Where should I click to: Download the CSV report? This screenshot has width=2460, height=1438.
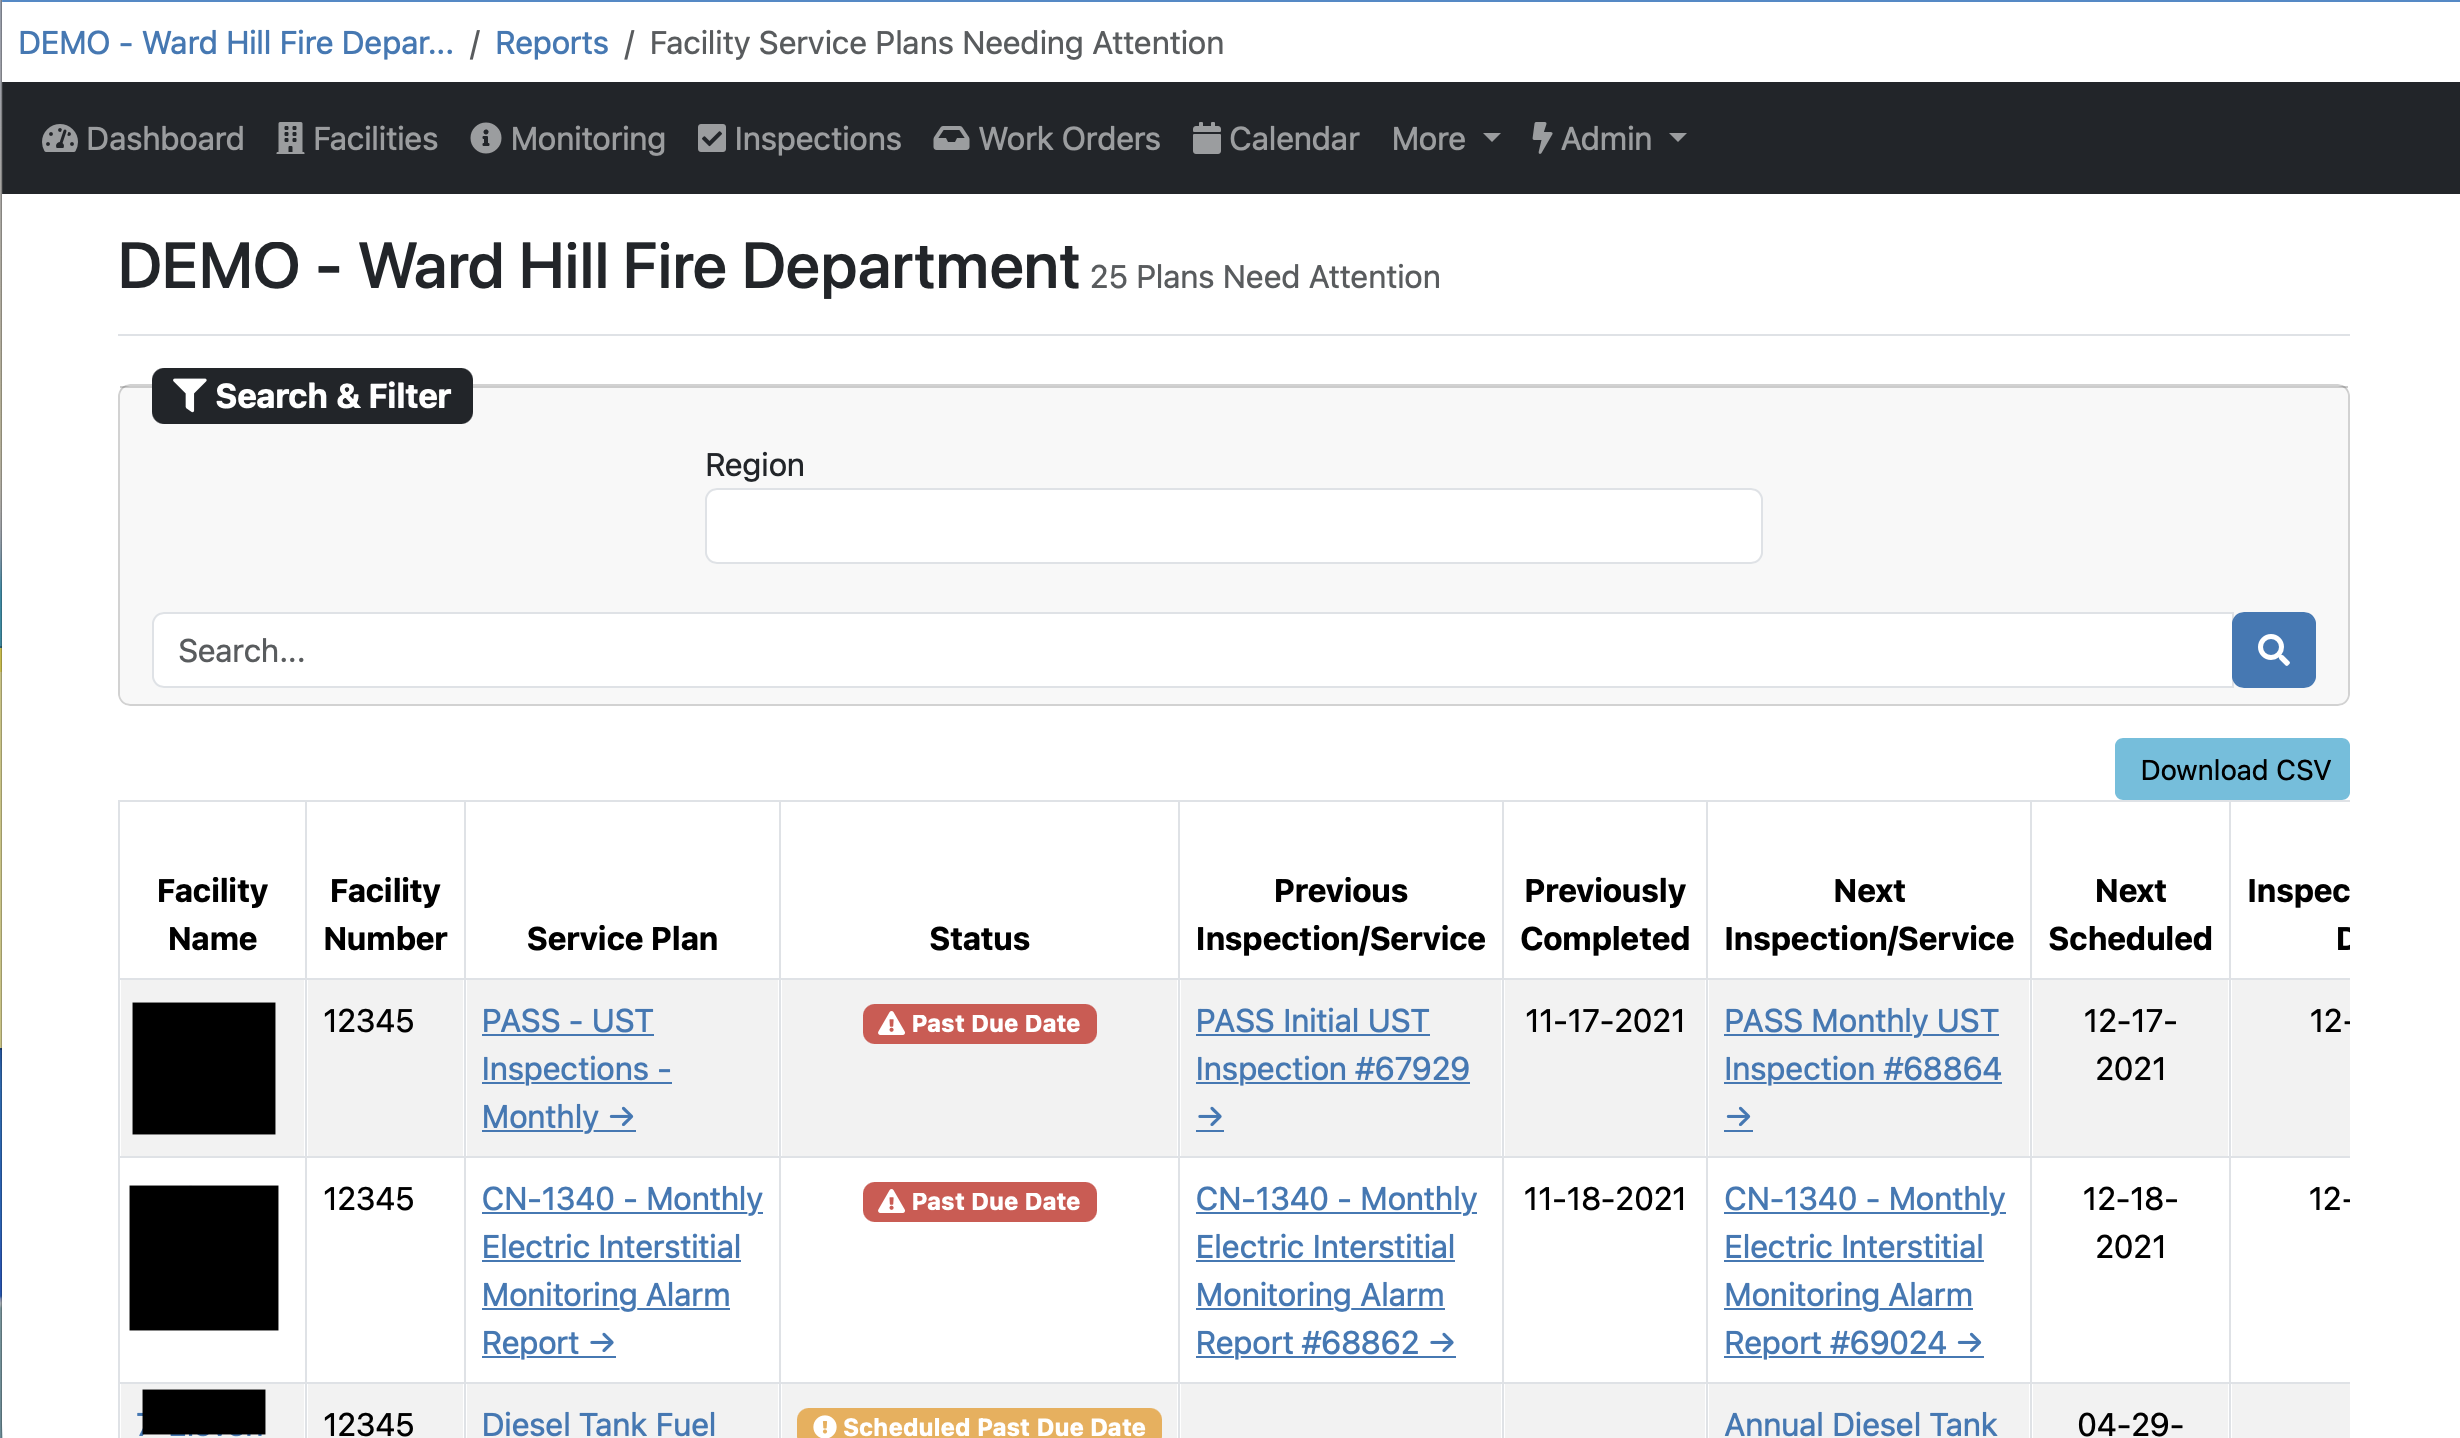click(x=2231, y=769)
